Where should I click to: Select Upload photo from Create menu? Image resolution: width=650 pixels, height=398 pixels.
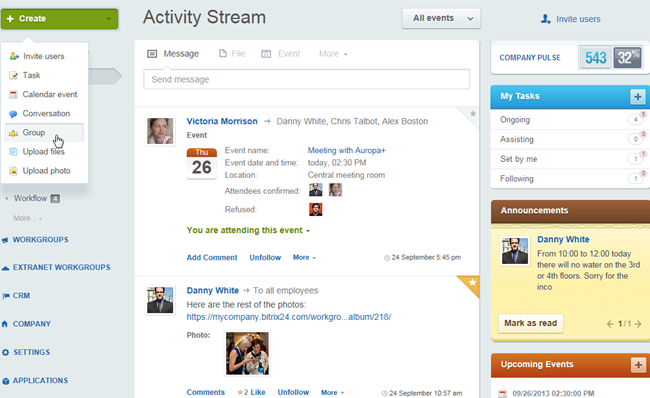(44, 171)
